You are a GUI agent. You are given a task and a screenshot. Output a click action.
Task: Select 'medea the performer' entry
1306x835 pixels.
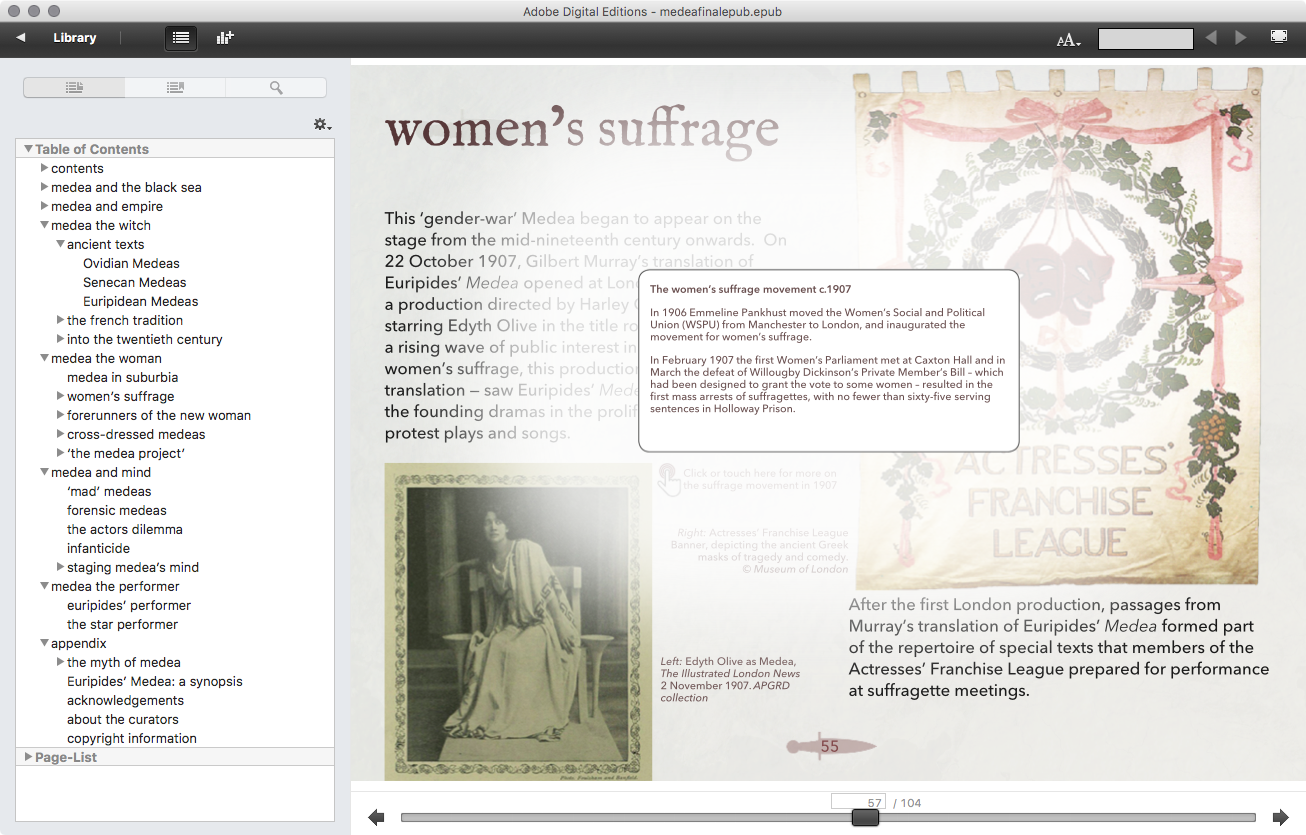[115, 586]
